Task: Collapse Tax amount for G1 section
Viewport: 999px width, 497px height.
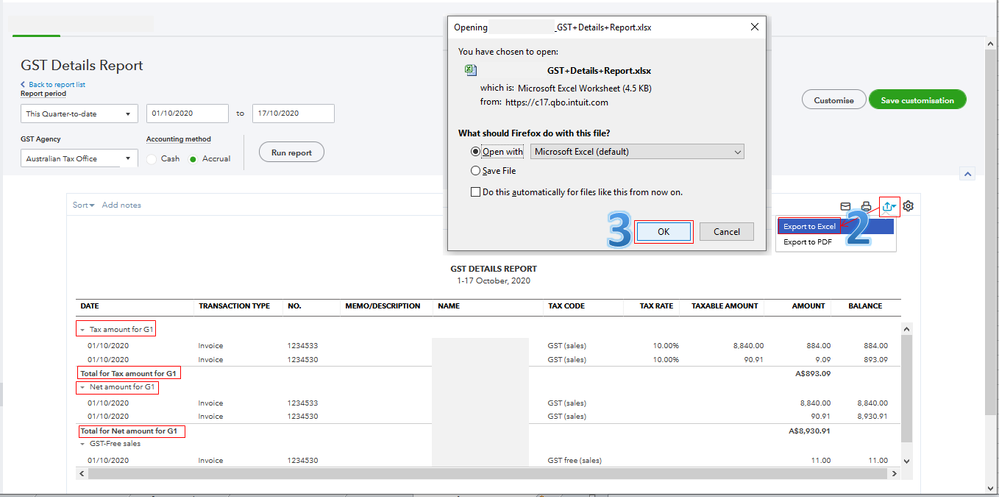Action: (x=82, y=329)
